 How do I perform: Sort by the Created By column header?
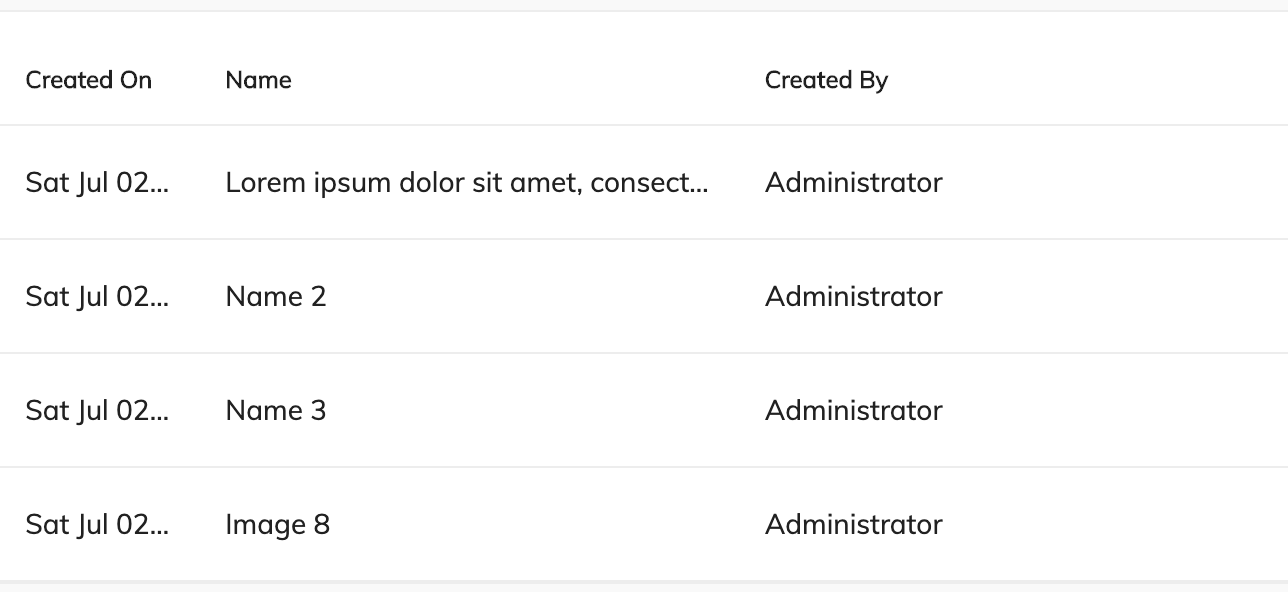pyautogui.click(x=826, y=80)
